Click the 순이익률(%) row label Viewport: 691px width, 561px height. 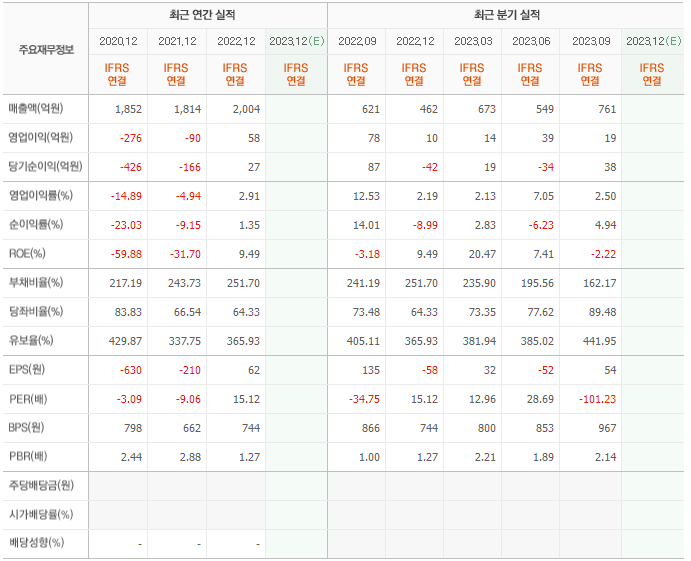click(36, 224)
